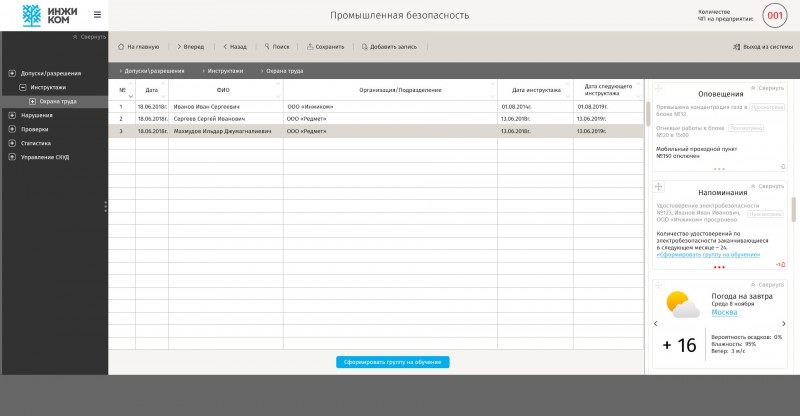Sort the table by the 'ФИО' column header

223,90
